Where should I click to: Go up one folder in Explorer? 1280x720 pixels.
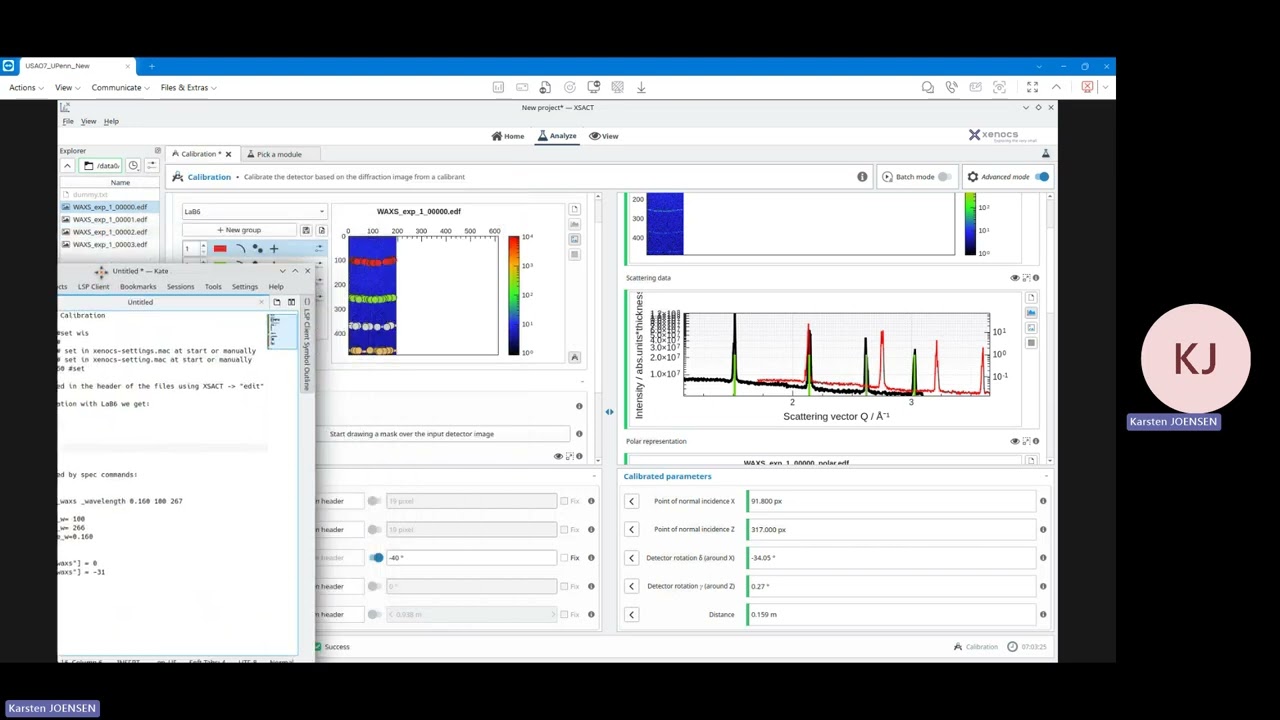point(67,166)
